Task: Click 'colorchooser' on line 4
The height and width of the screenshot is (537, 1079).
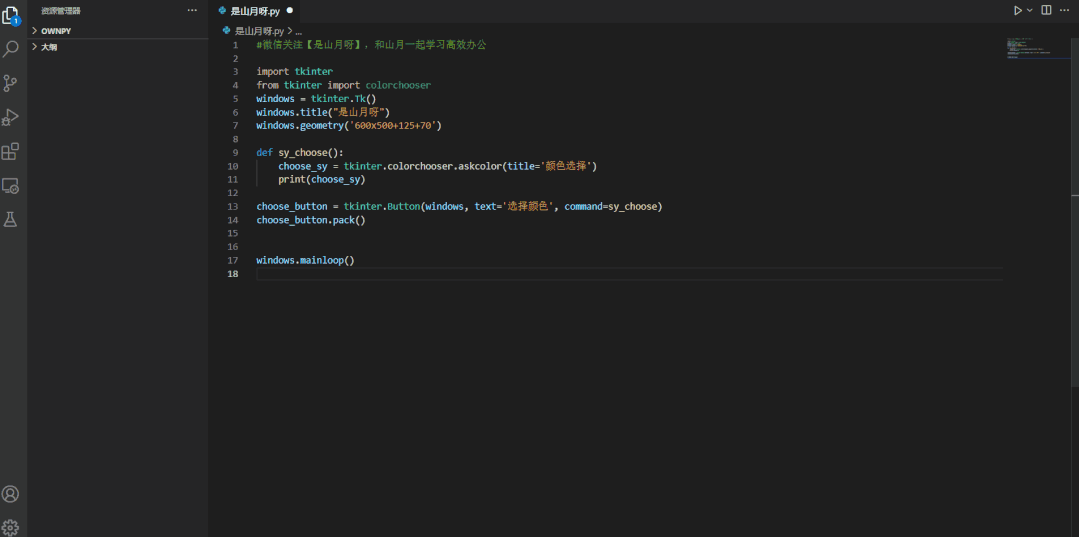Action: click(398, 85)
